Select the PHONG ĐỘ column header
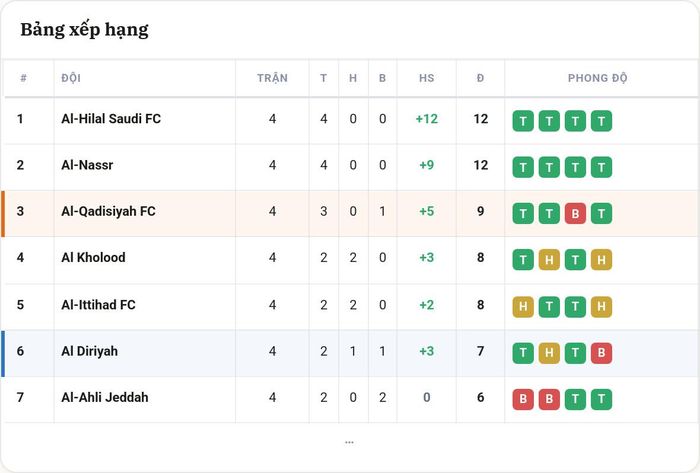 coord(597,78)
